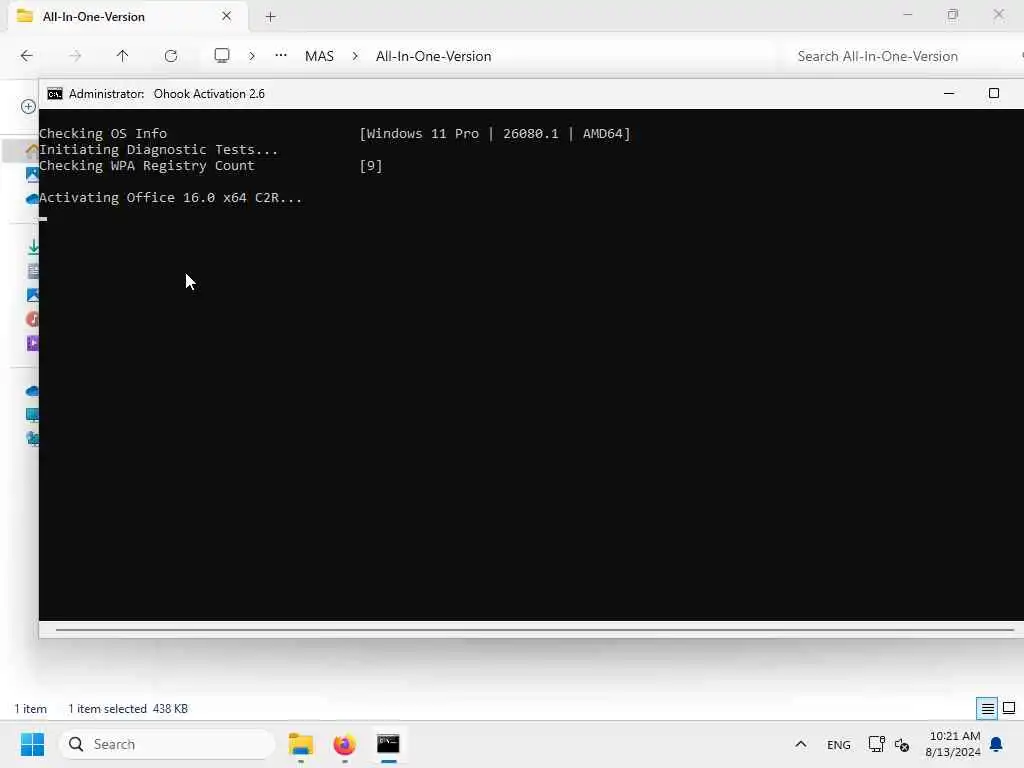Show hidden system tray icons

[x=801, y=744]
